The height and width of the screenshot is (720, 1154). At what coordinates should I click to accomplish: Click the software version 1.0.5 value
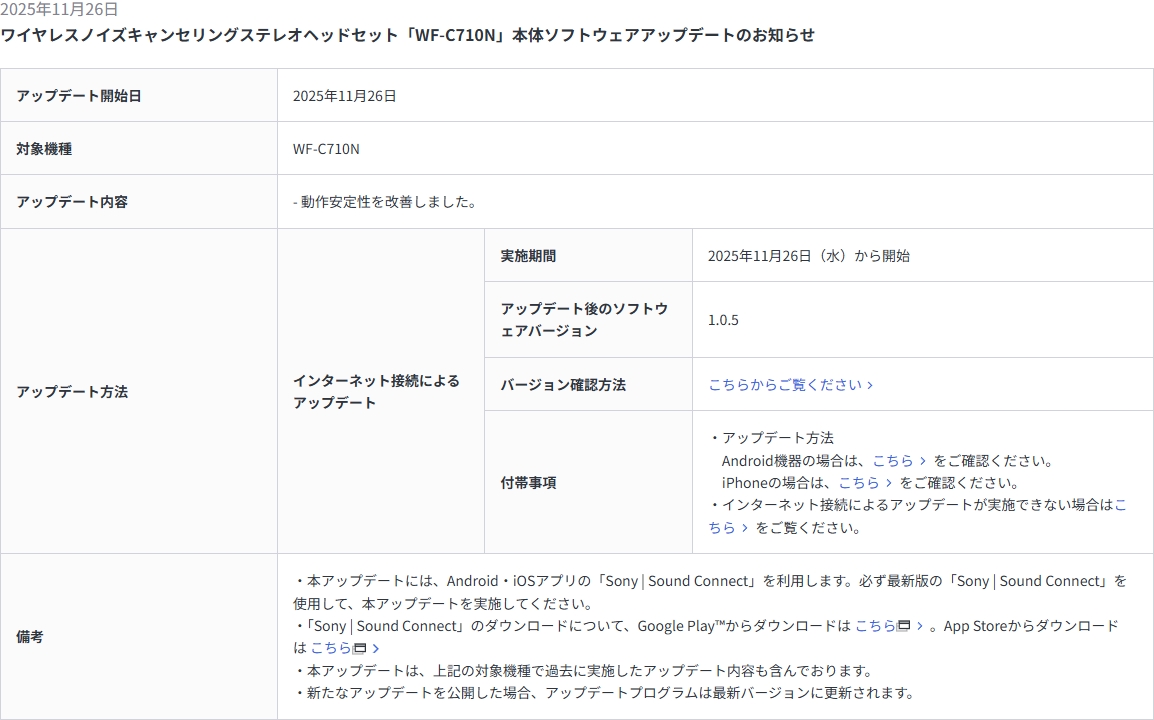[723, 320]
